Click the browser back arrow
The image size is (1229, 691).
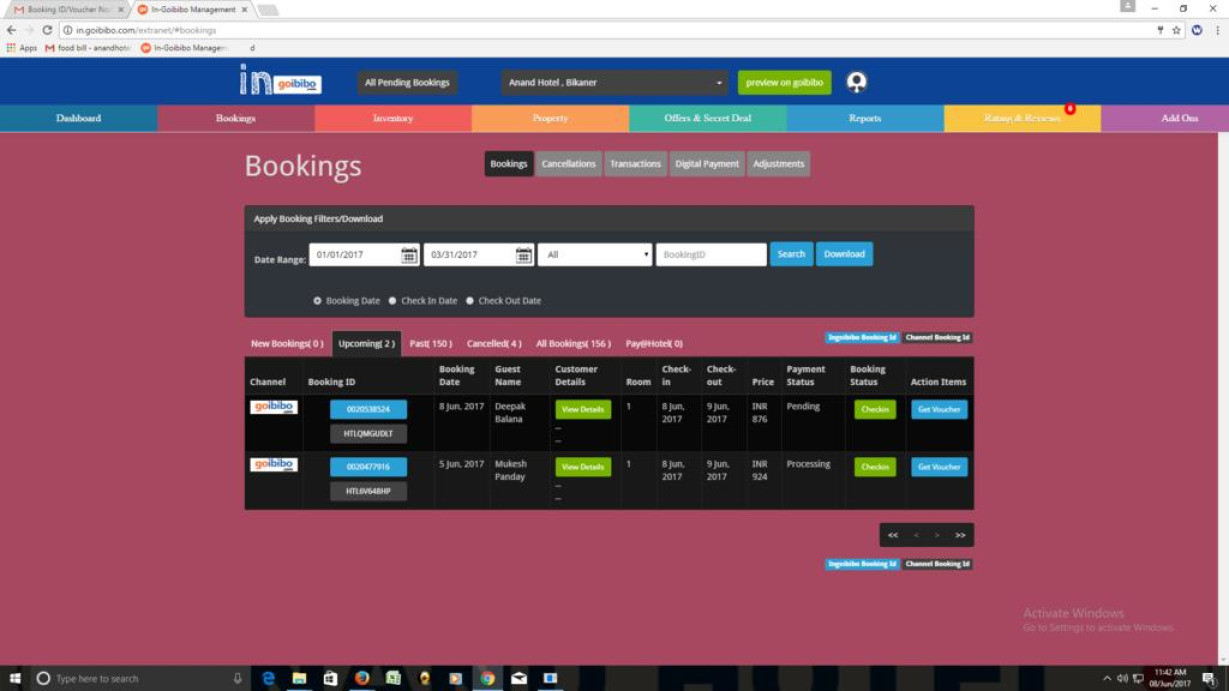pyautogui.click(x=11, y=30)
